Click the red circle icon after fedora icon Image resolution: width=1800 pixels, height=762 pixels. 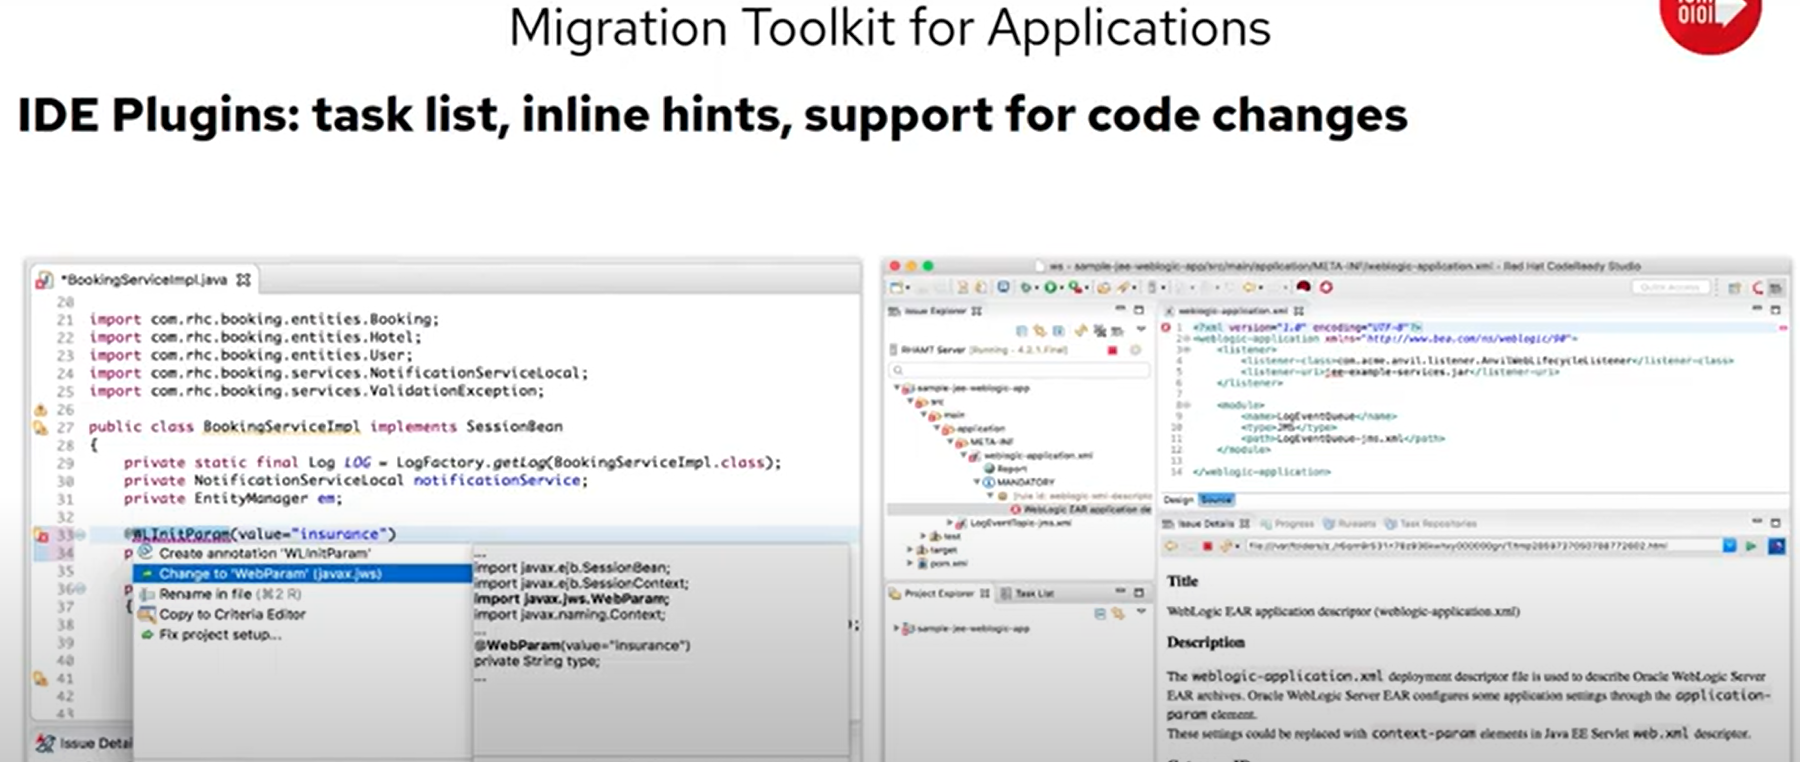tap(1326, 287)
